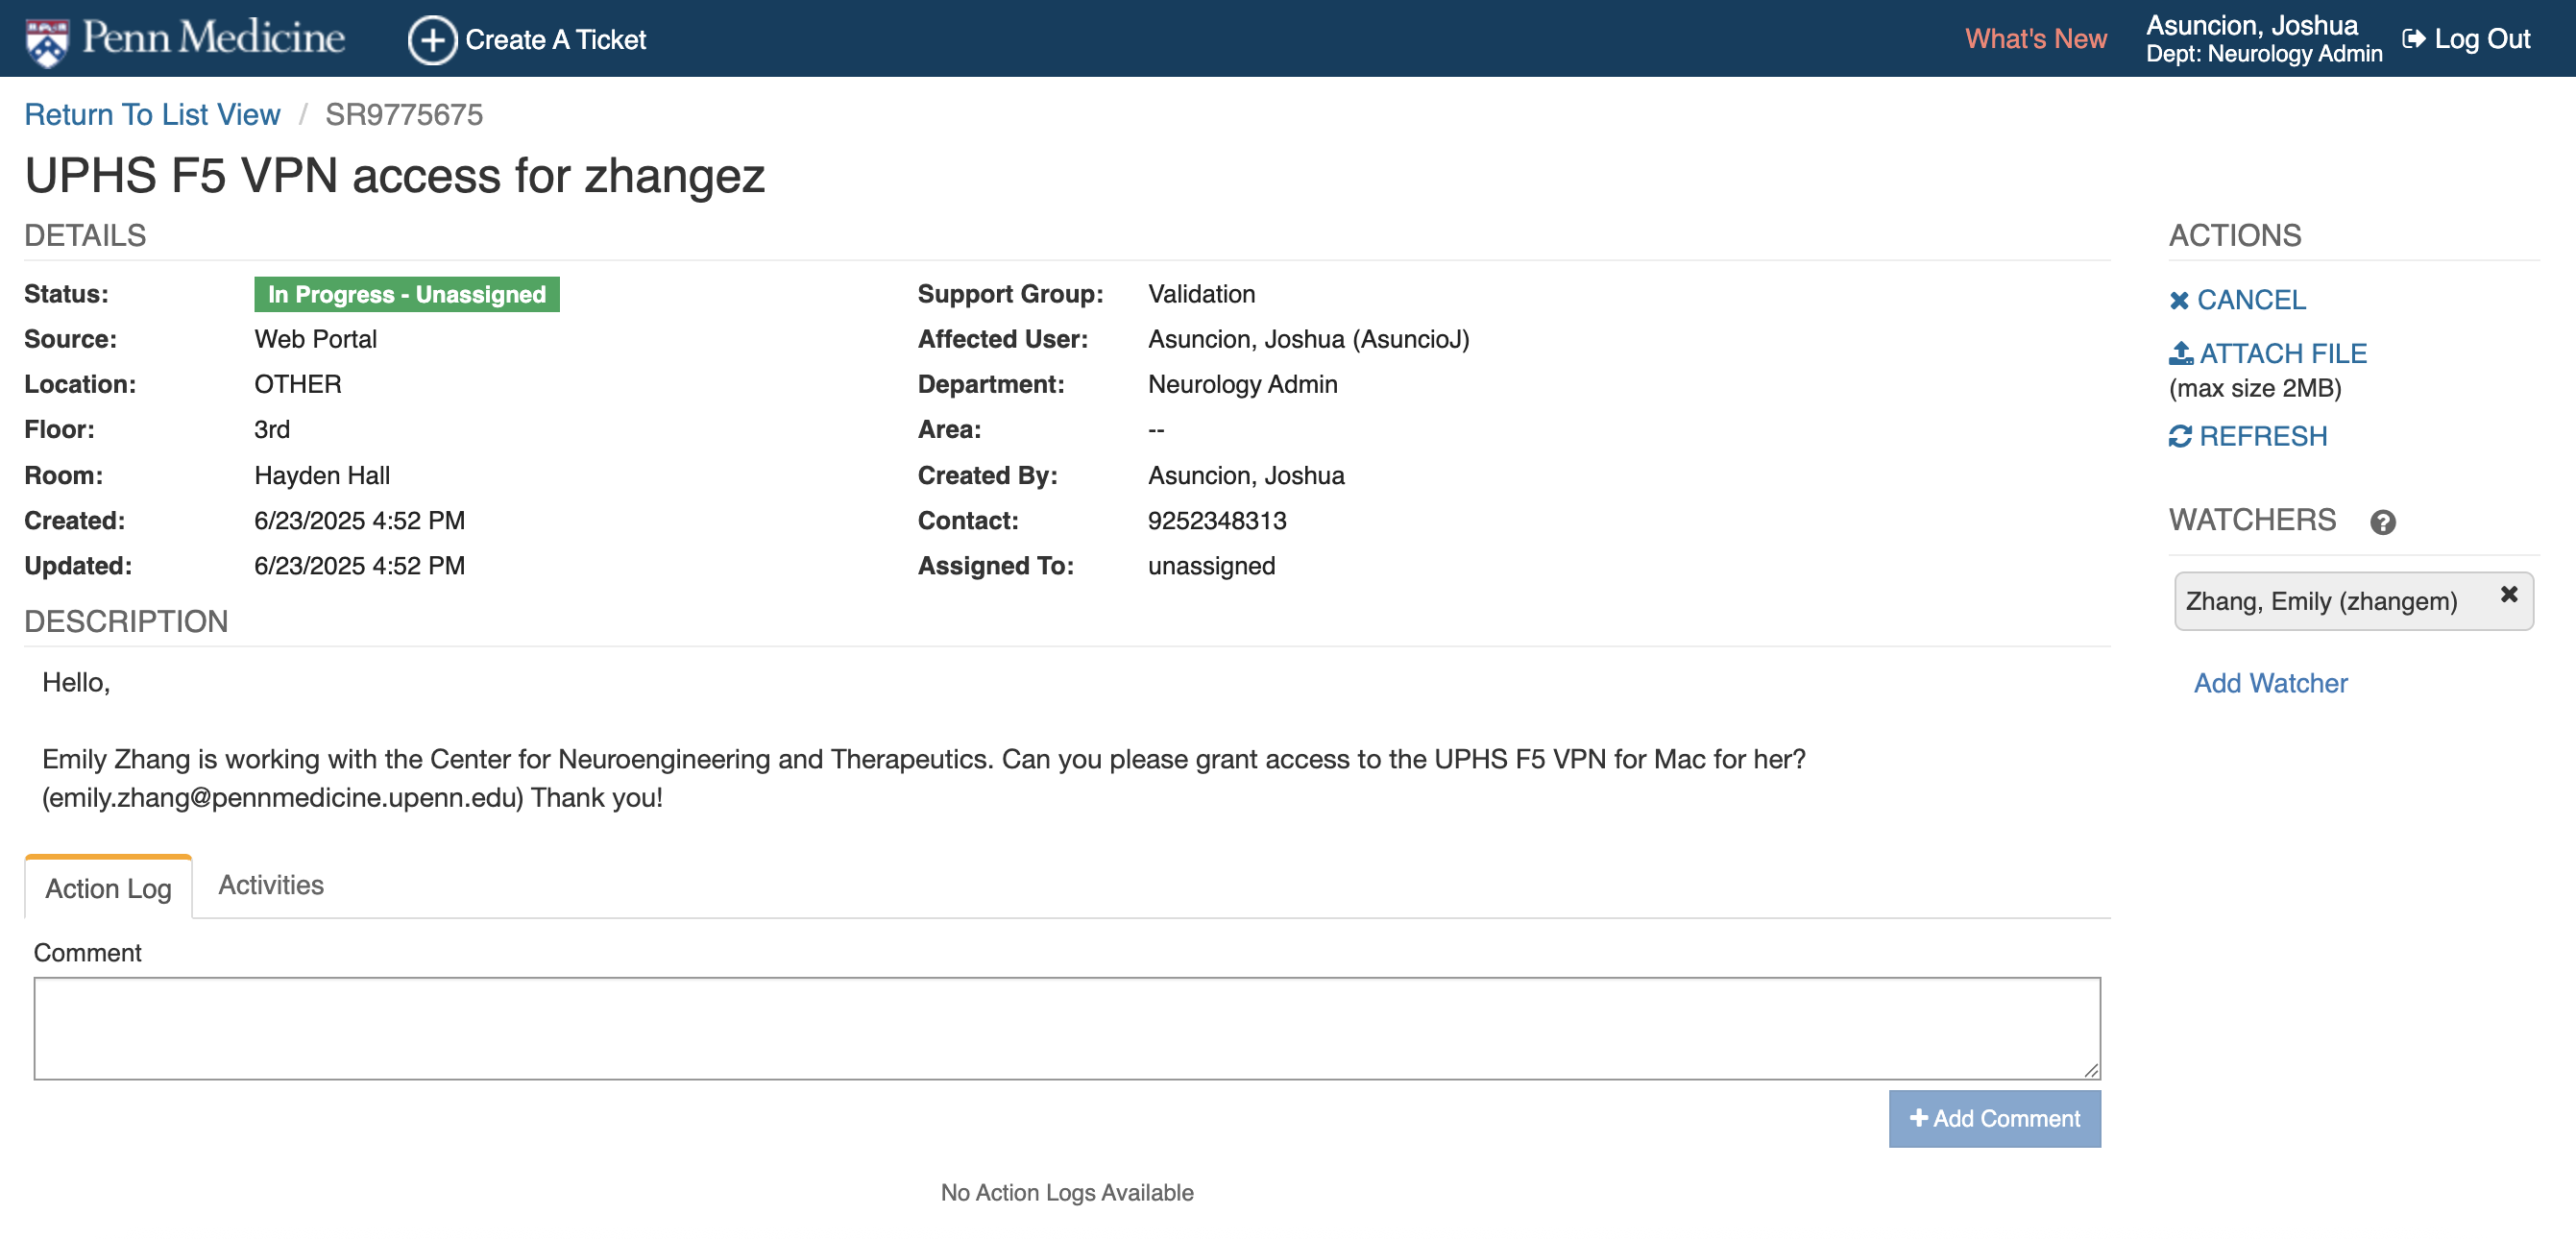
Task: Click the (max size 2MB) note
Action: 2254,388
